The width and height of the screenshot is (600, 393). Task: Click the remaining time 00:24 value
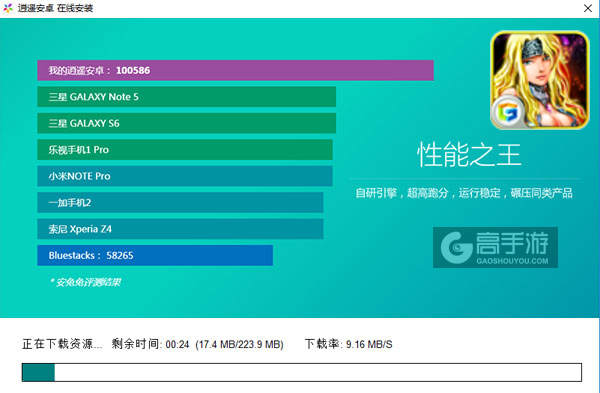[177, 345]
